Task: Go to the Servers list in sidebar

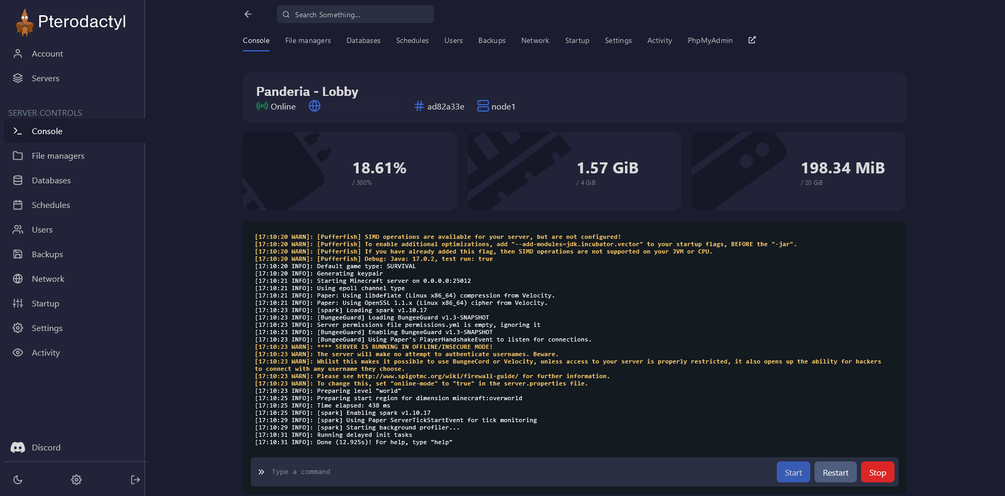Action: pyautogui.click(x=46, y=78)
